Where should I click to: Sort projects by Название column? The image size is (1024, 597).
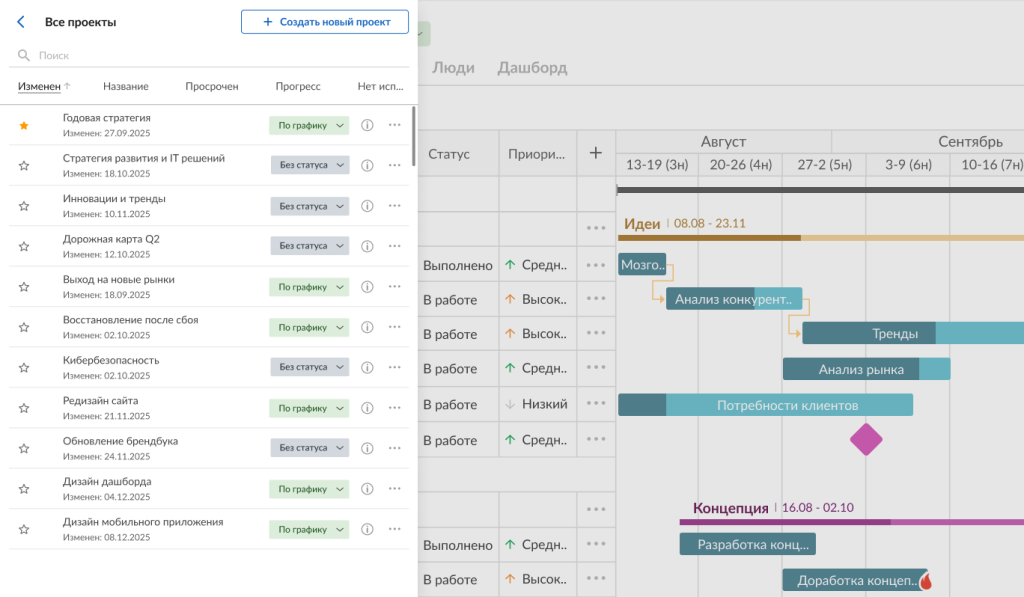pyautogui.click(x=125, y=86)
